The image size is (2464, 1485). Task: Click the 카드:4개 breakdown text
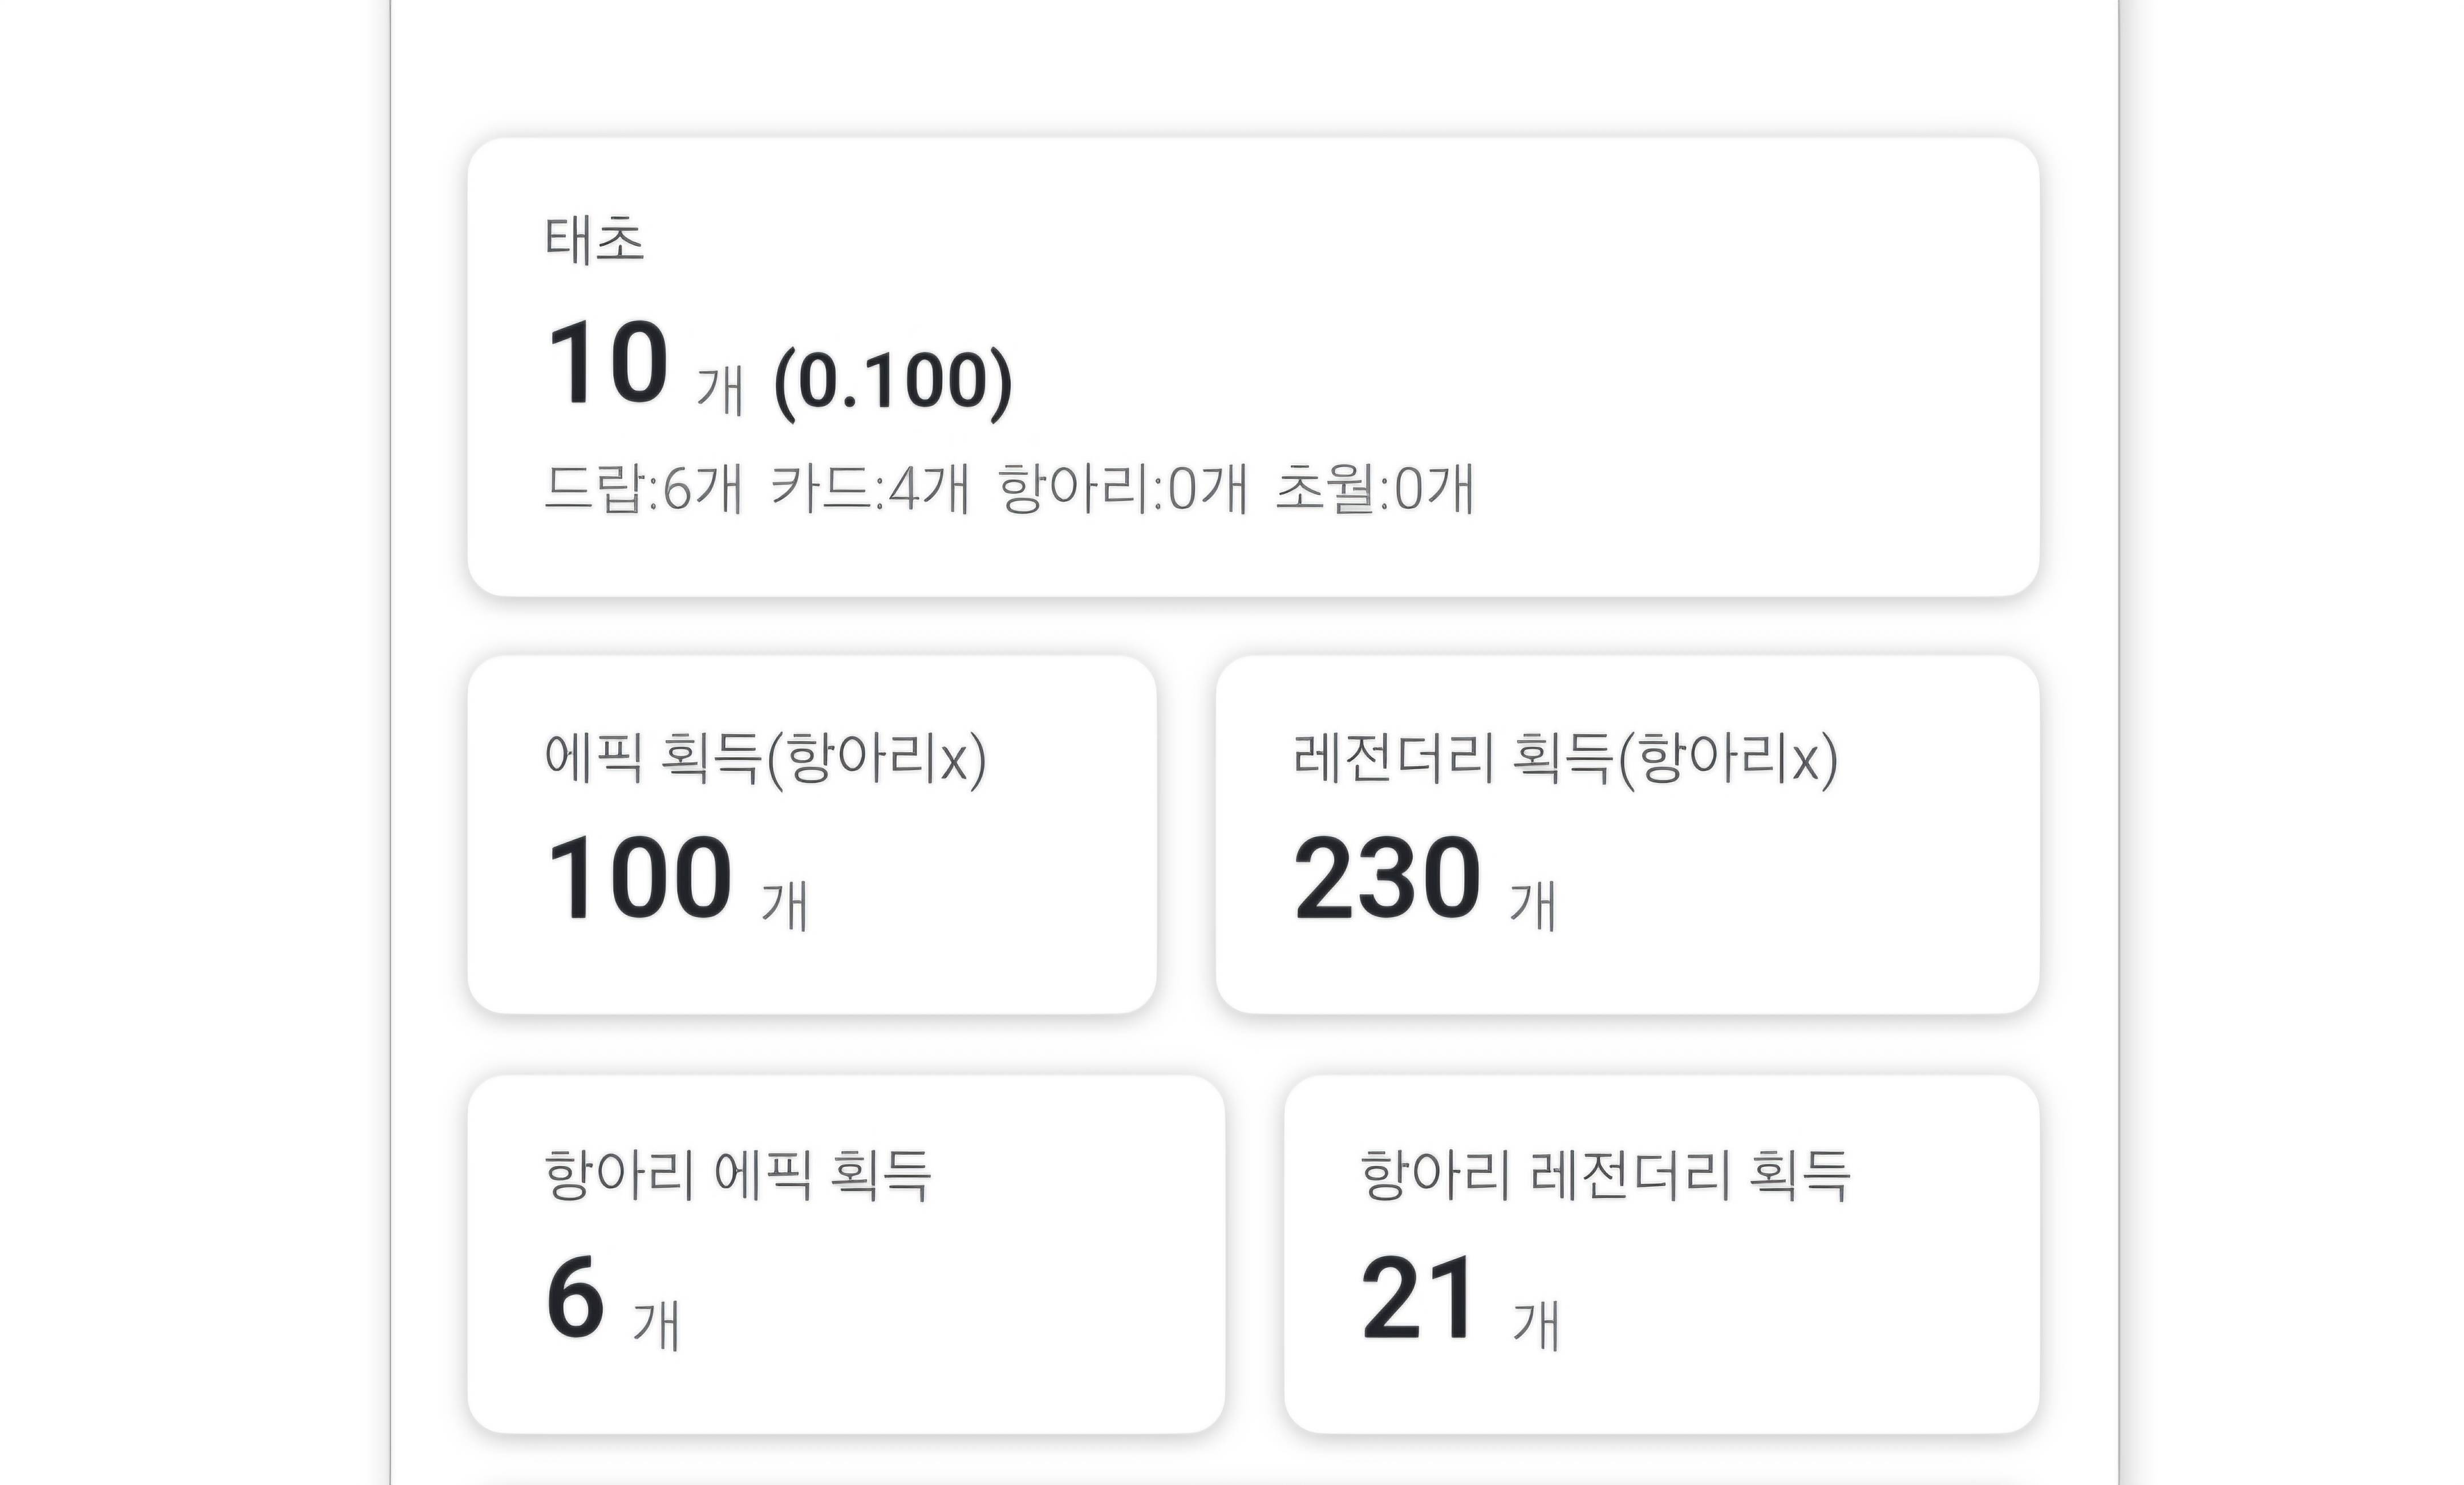[870, 488]
